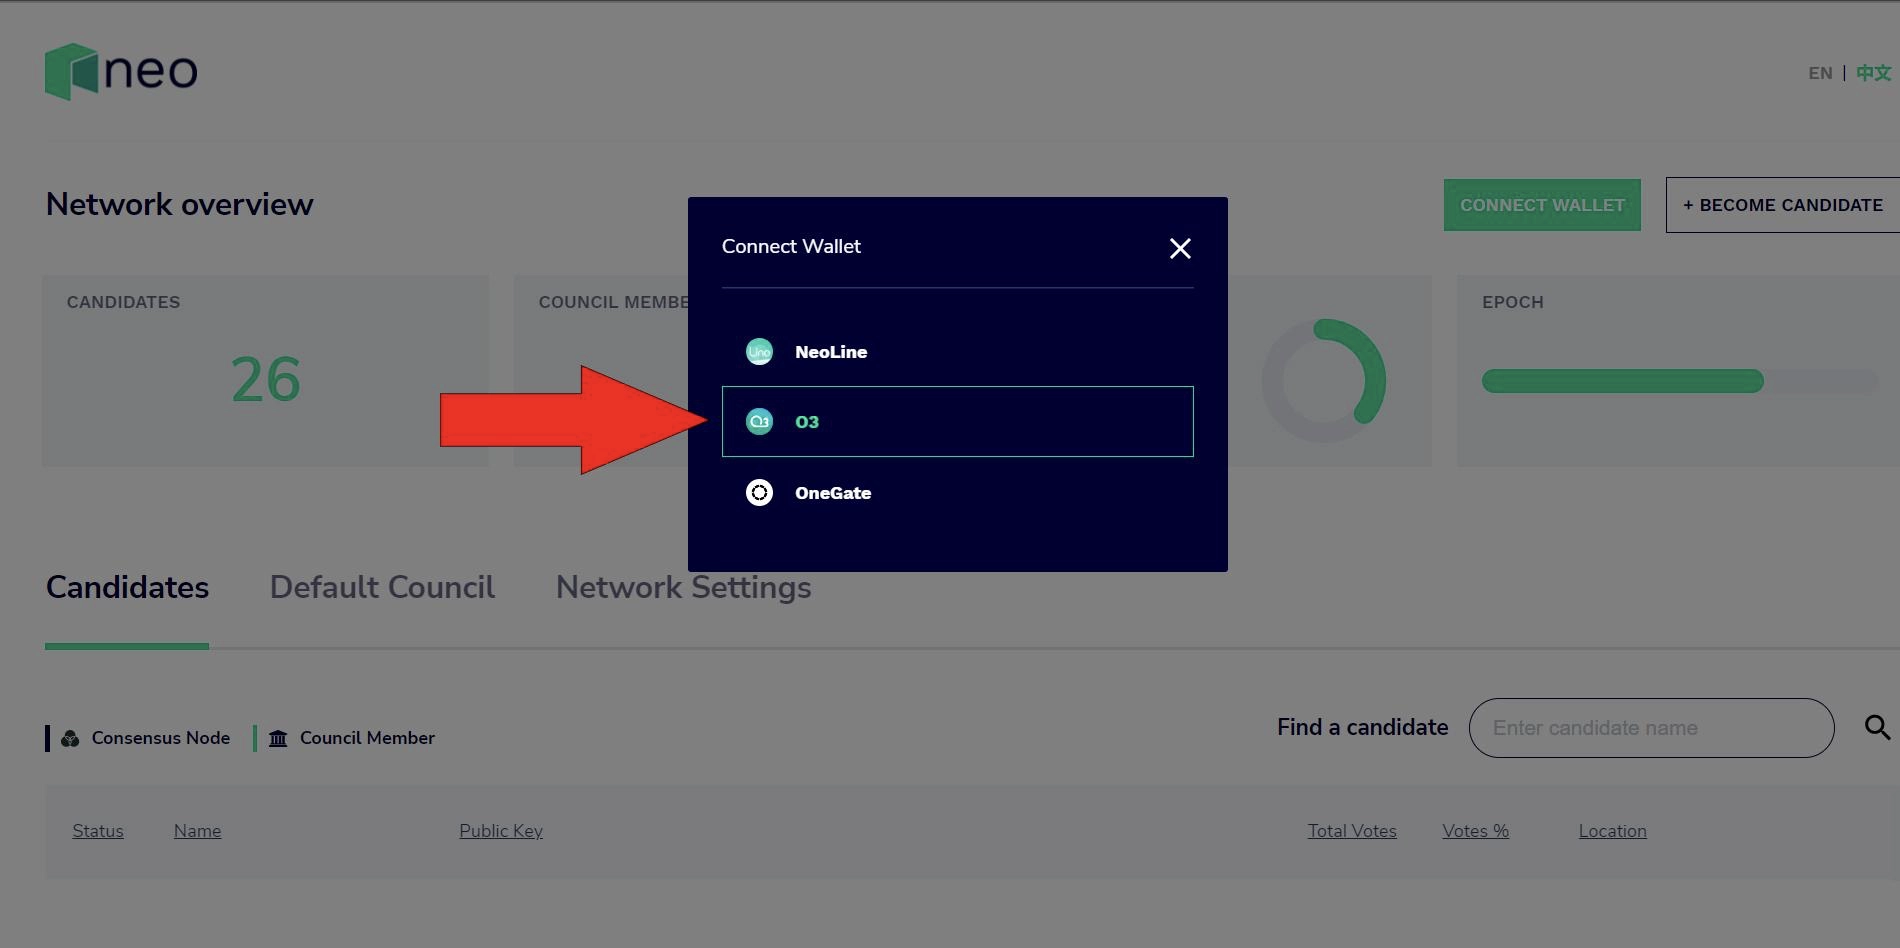1900x948 pixels.
Task: Click the Consensus Node legend label
Action: [x=161, y=738]
